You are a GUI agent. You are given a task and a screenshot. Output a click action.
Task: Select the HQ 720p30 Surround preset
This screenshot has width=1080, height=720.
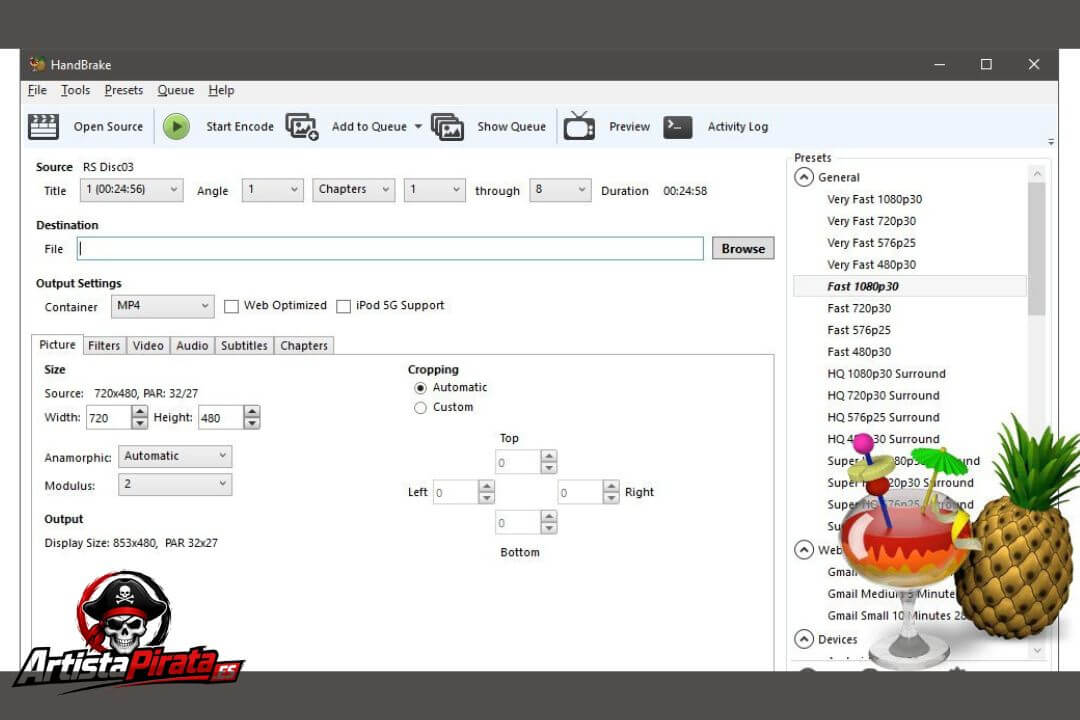[x=883, y=395]
